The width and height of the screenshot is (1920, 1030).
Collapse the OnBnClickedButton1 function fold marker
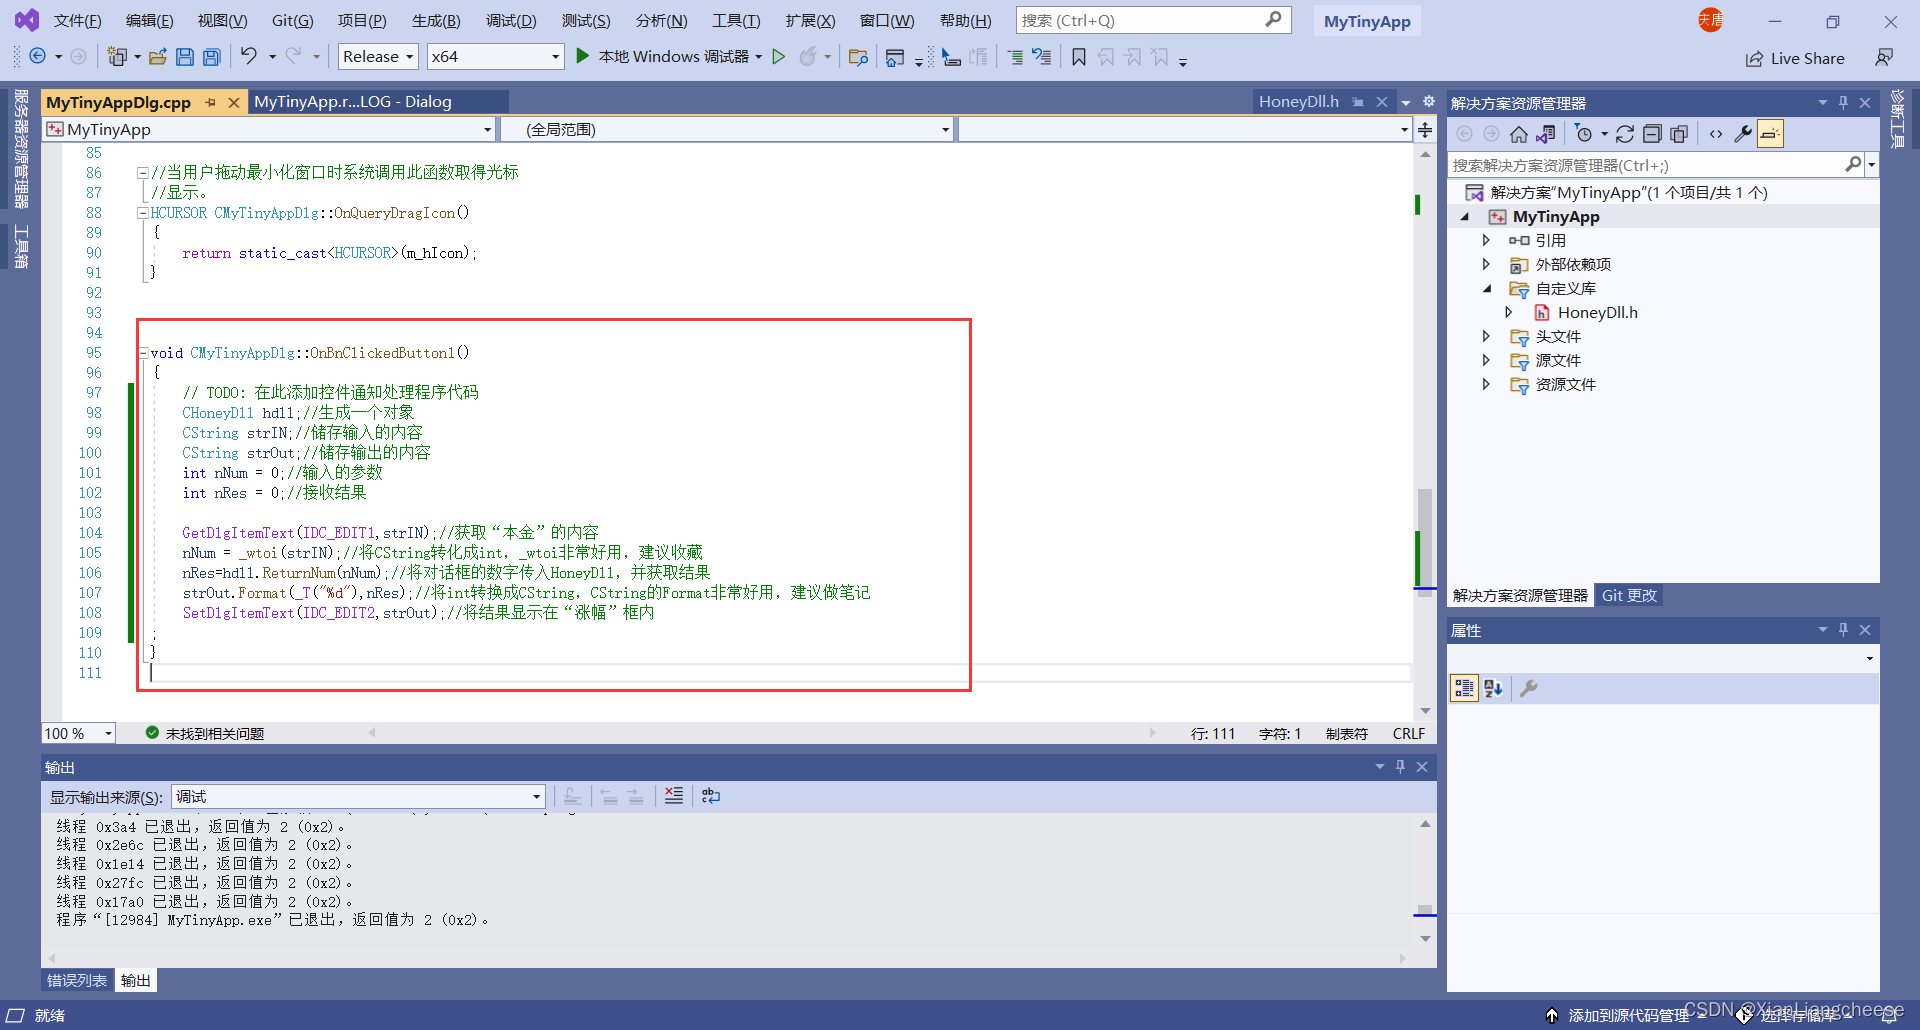coord(143,353)
